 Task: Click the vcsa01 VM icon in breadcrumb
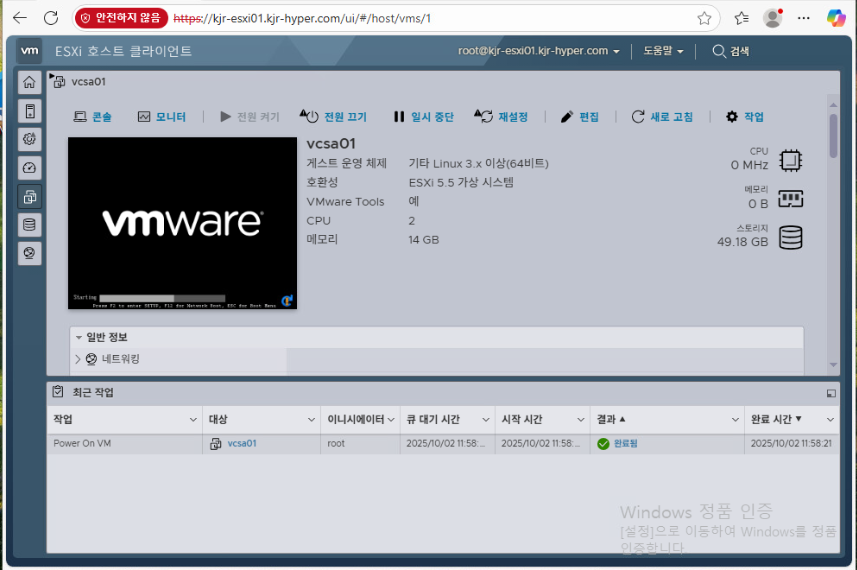pos(58,82)
